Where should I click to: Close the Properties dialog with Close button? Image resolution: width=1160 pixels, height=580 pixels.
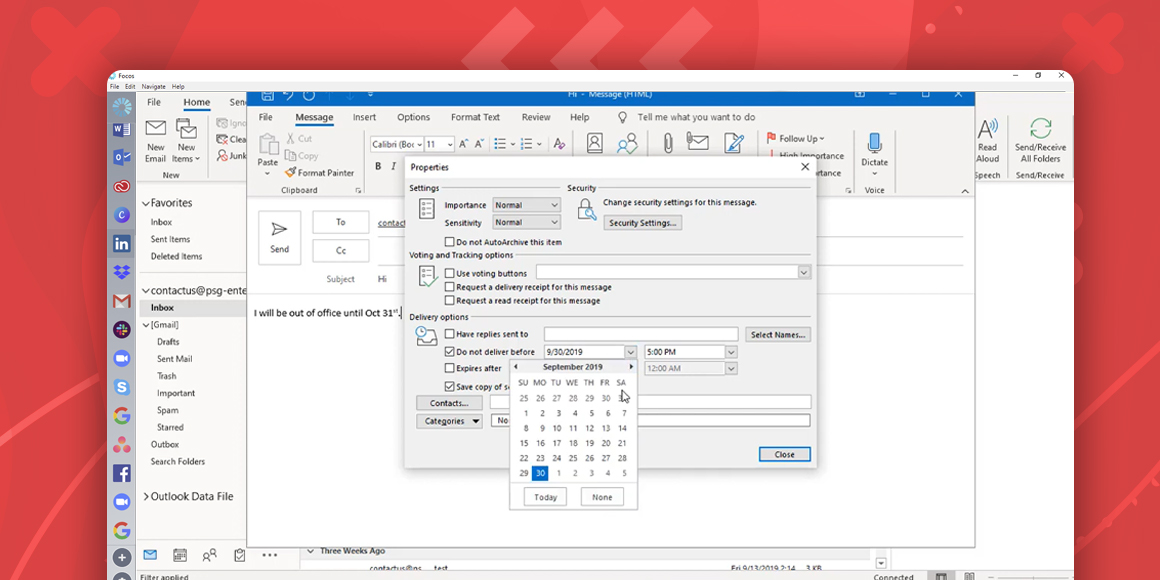[785, 454]
